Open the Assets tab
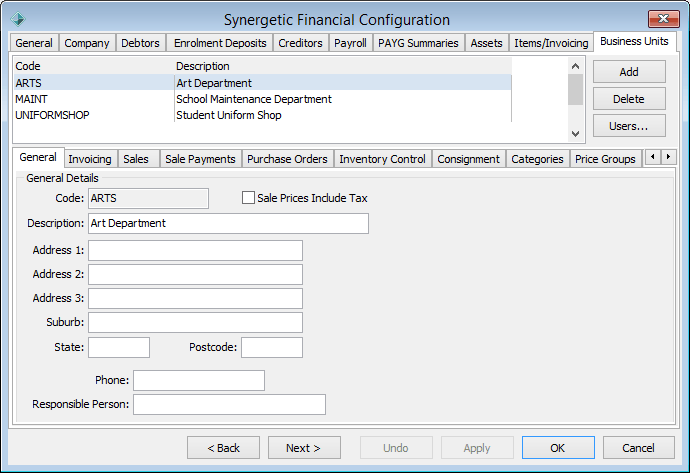The width and height of the screenshot is (690, 473). 486,43
